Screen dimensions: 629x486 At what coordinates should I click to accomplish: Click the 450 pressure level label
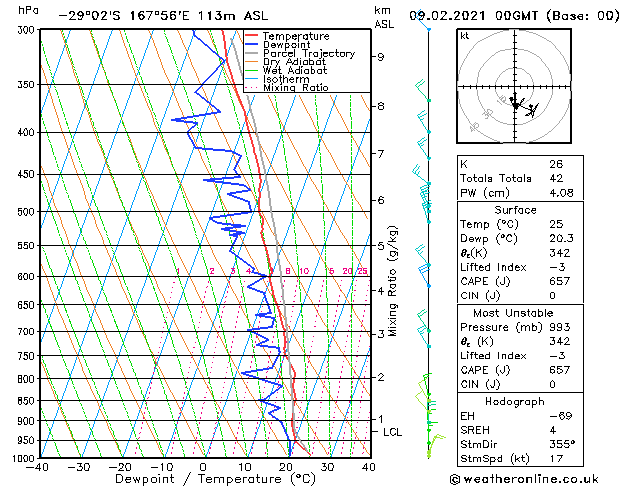pos(28,174)
